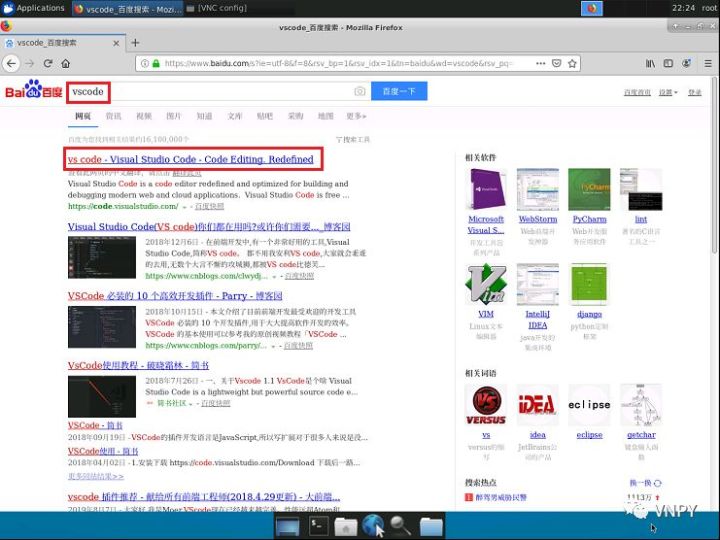Screen dimensions: 720x540
Task: Open result vs code - Visual Studio Code
Action: coord(191,159)
